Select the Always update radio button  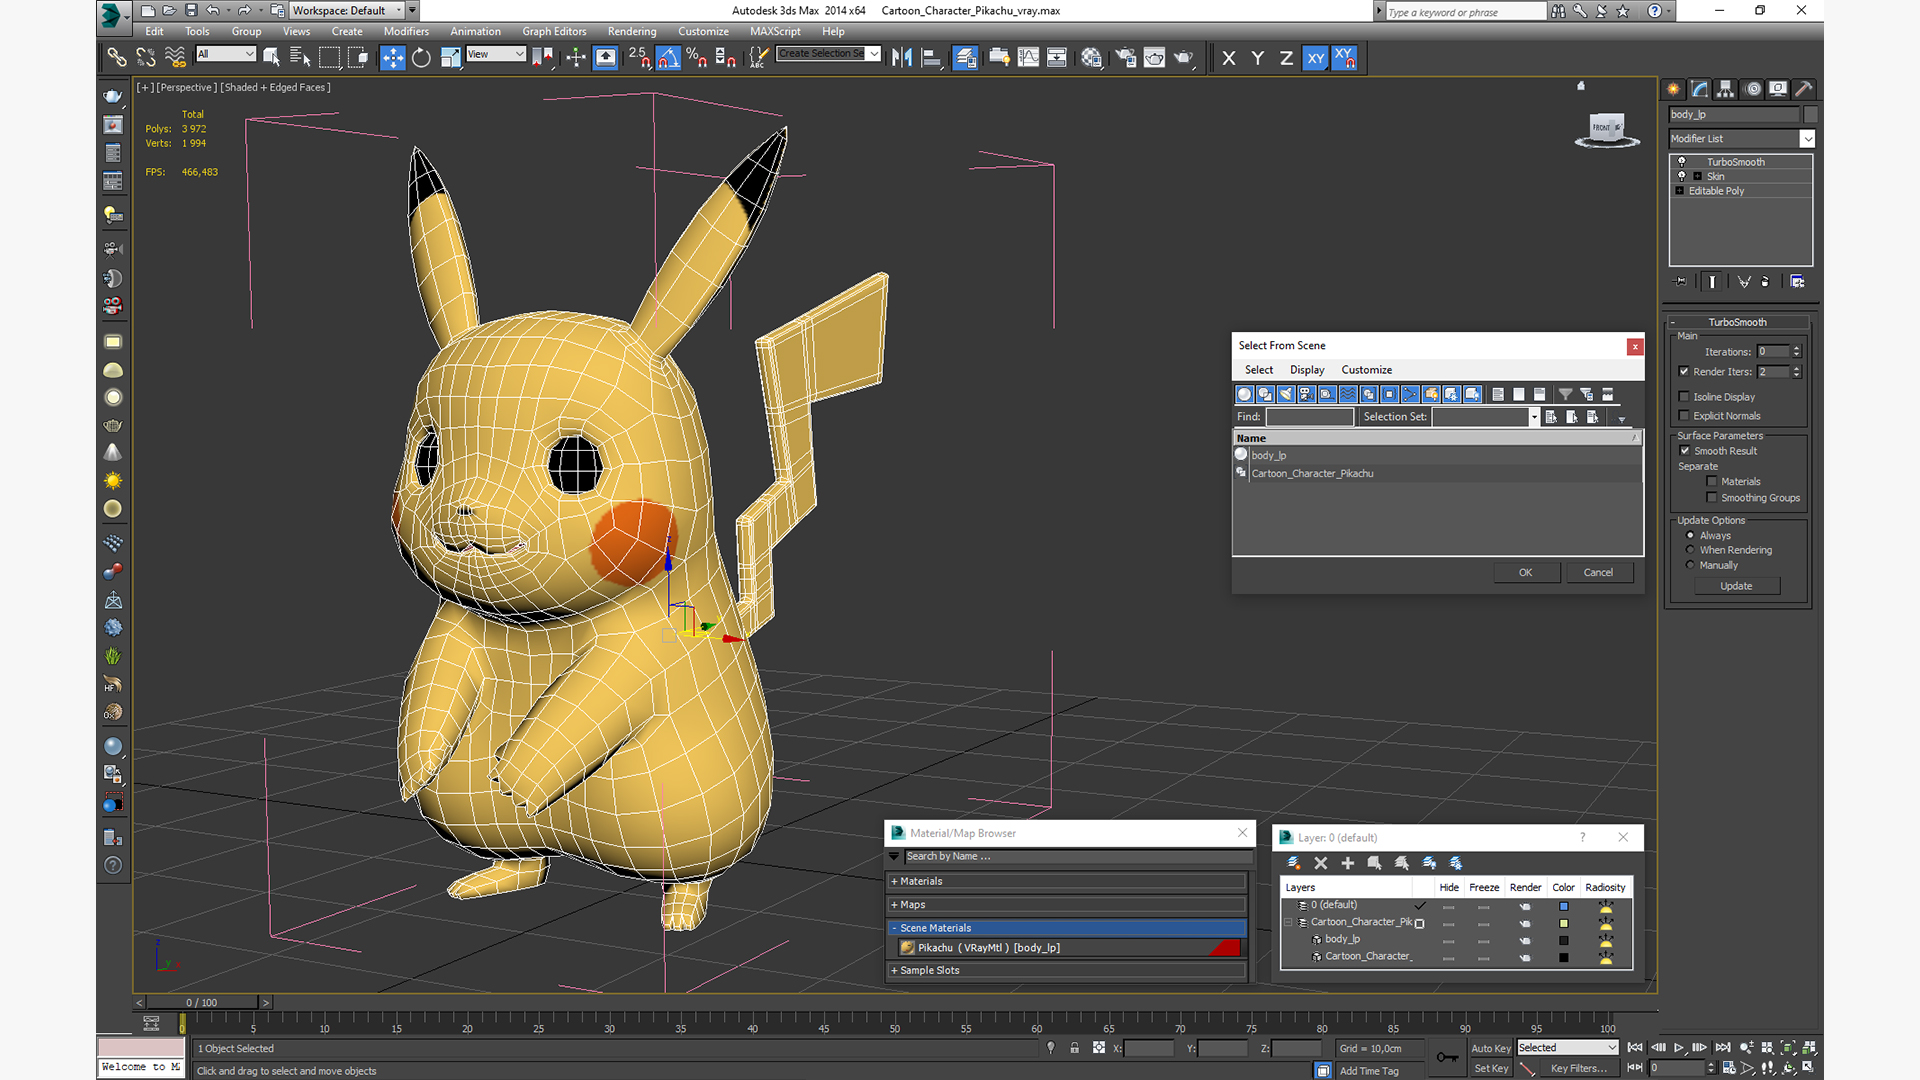click(1690, 535)
